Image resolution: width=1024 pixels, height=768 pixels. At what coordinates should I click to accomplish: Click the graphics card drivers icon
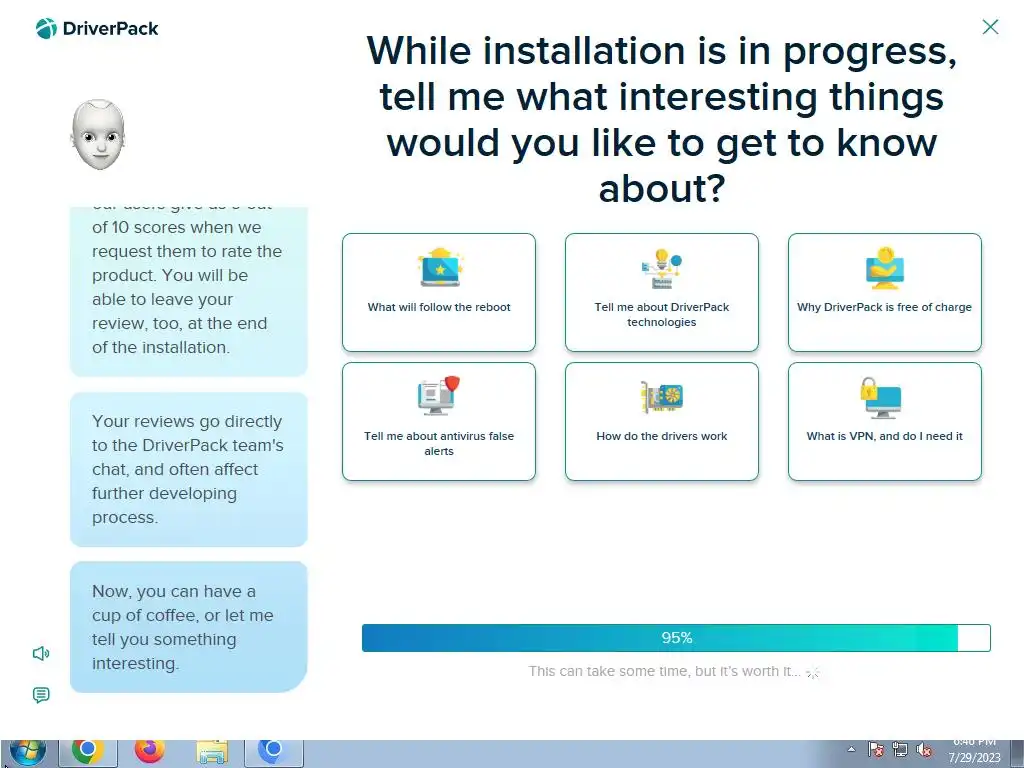662,396
